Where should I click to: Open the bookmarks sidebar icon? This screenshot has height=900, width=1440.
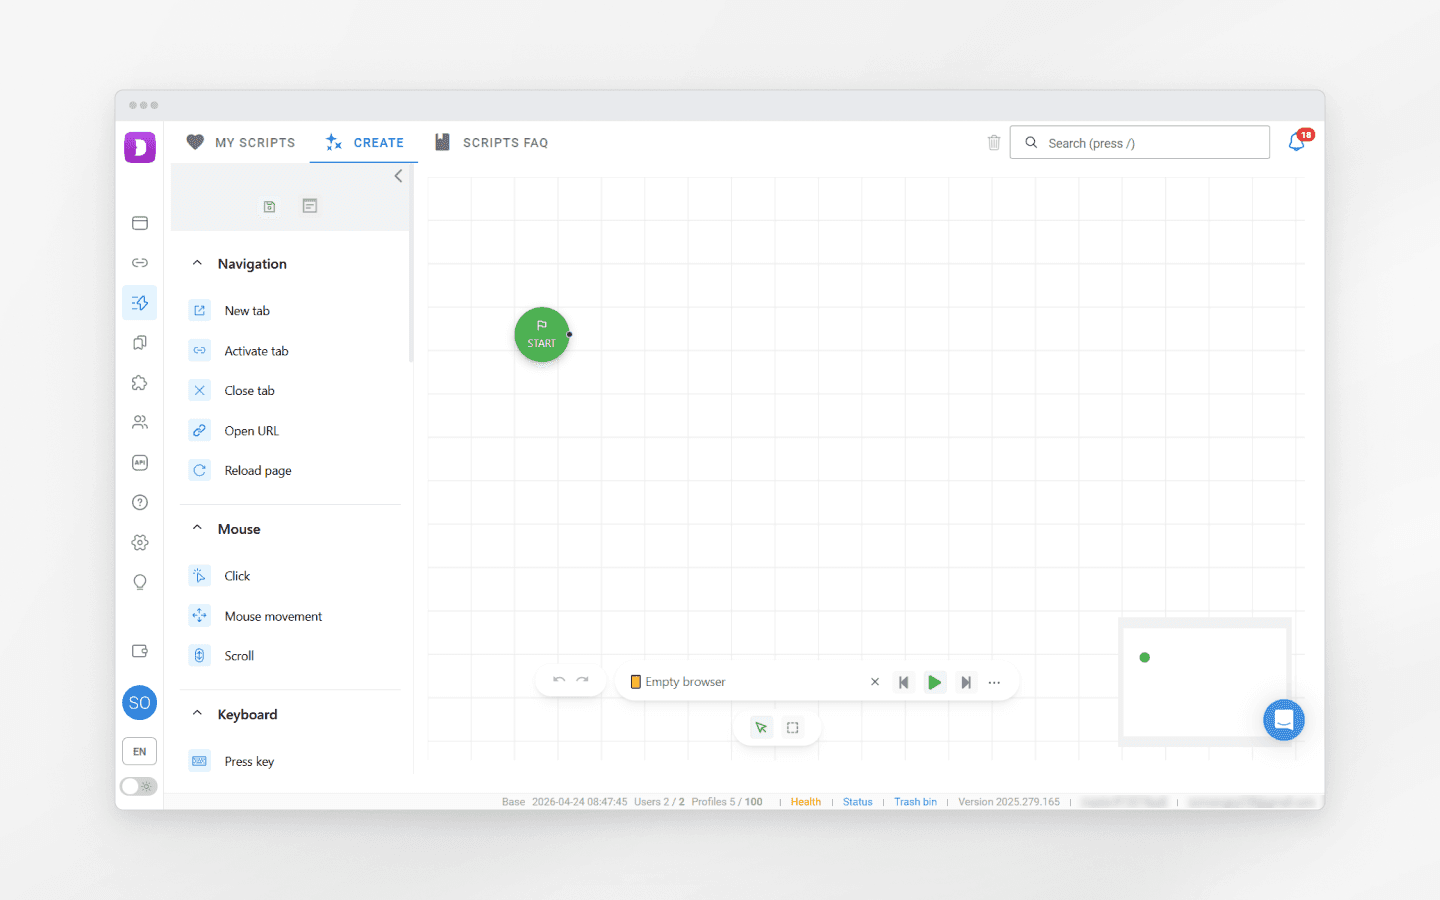[x=140, y=343]
